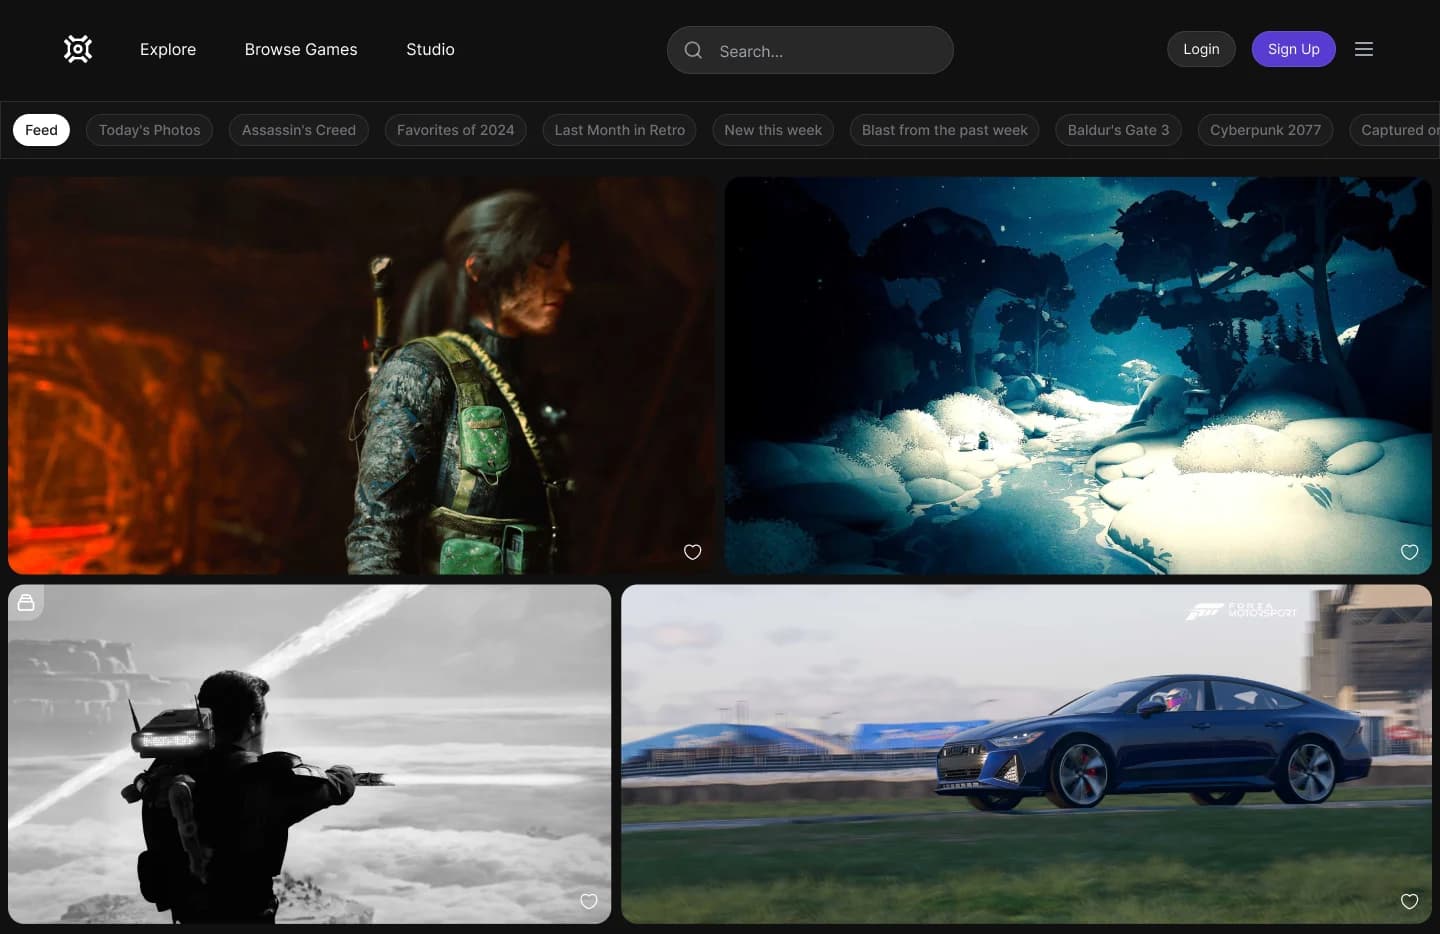Filter by Assassin's Creed
Image resolution: width=1440 pixels, height=934 pixels.
click(x=298, y=130)
